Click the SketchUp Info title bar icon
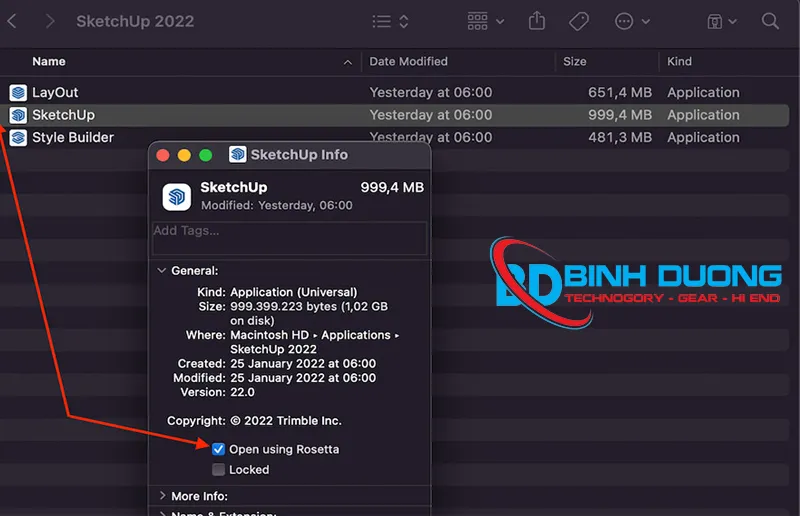This screenshot has width=800, height=516. (x=237, y=154)
